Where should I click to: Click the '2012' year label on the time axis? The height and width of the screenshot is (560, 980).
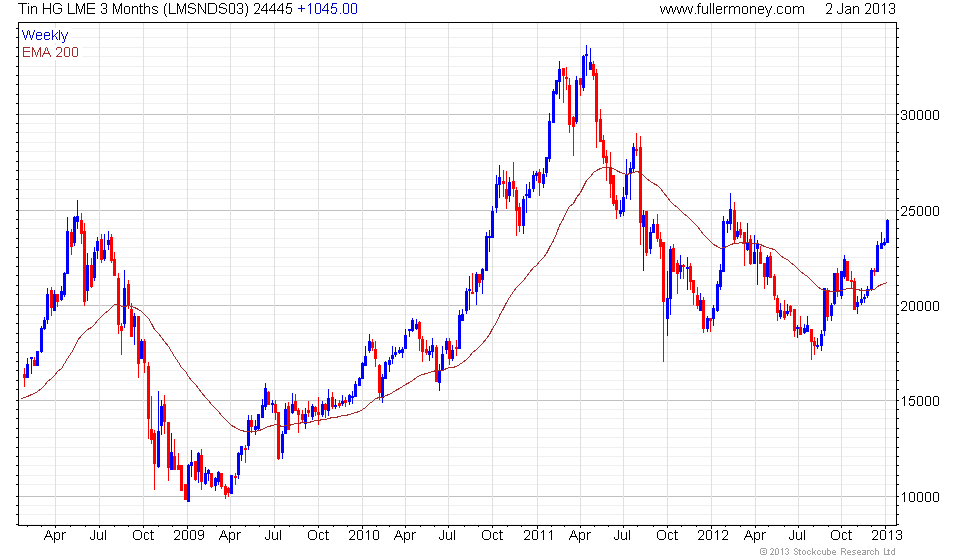713,536
